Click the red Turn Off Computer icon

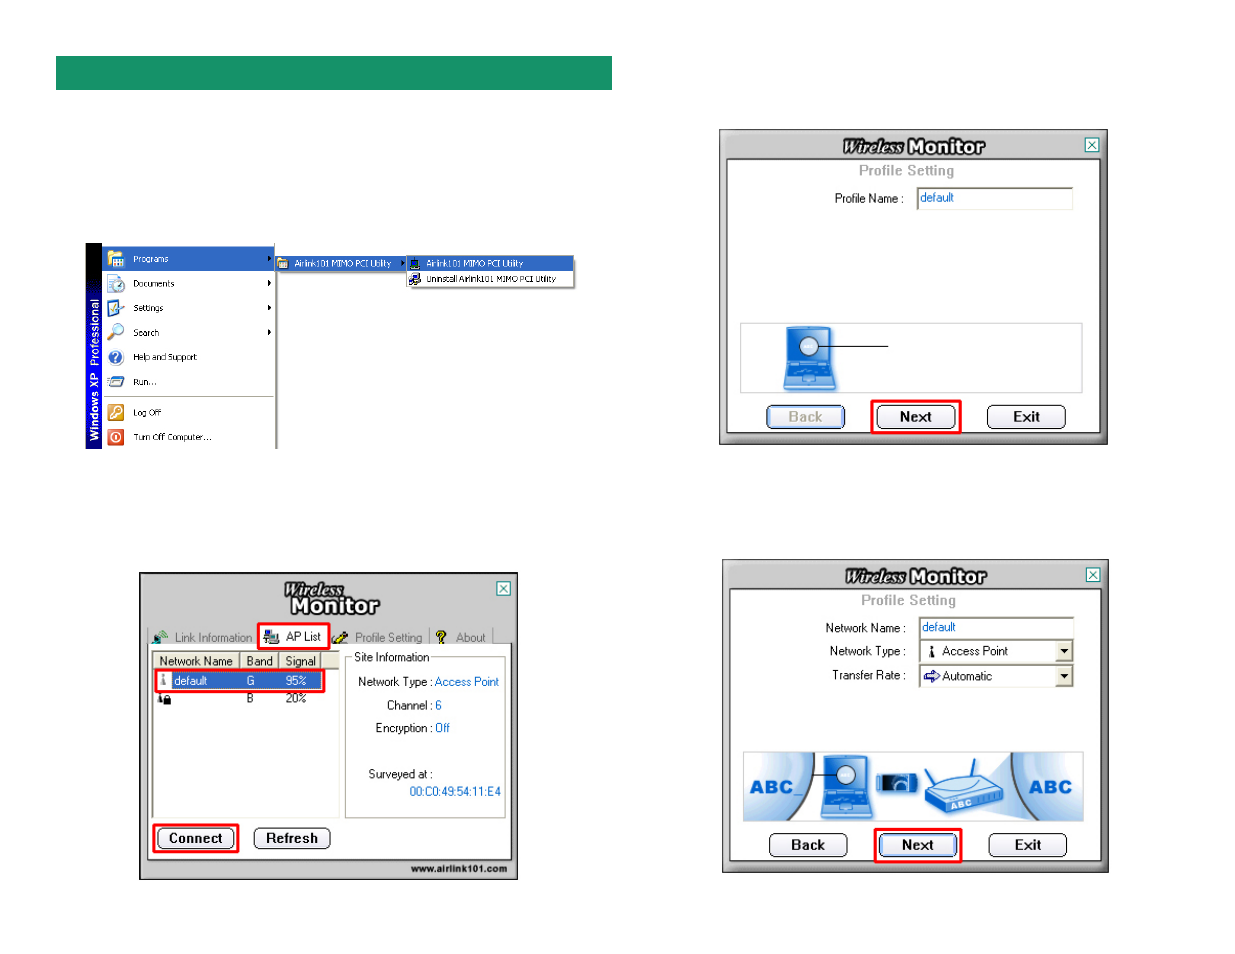pos(116,437)
